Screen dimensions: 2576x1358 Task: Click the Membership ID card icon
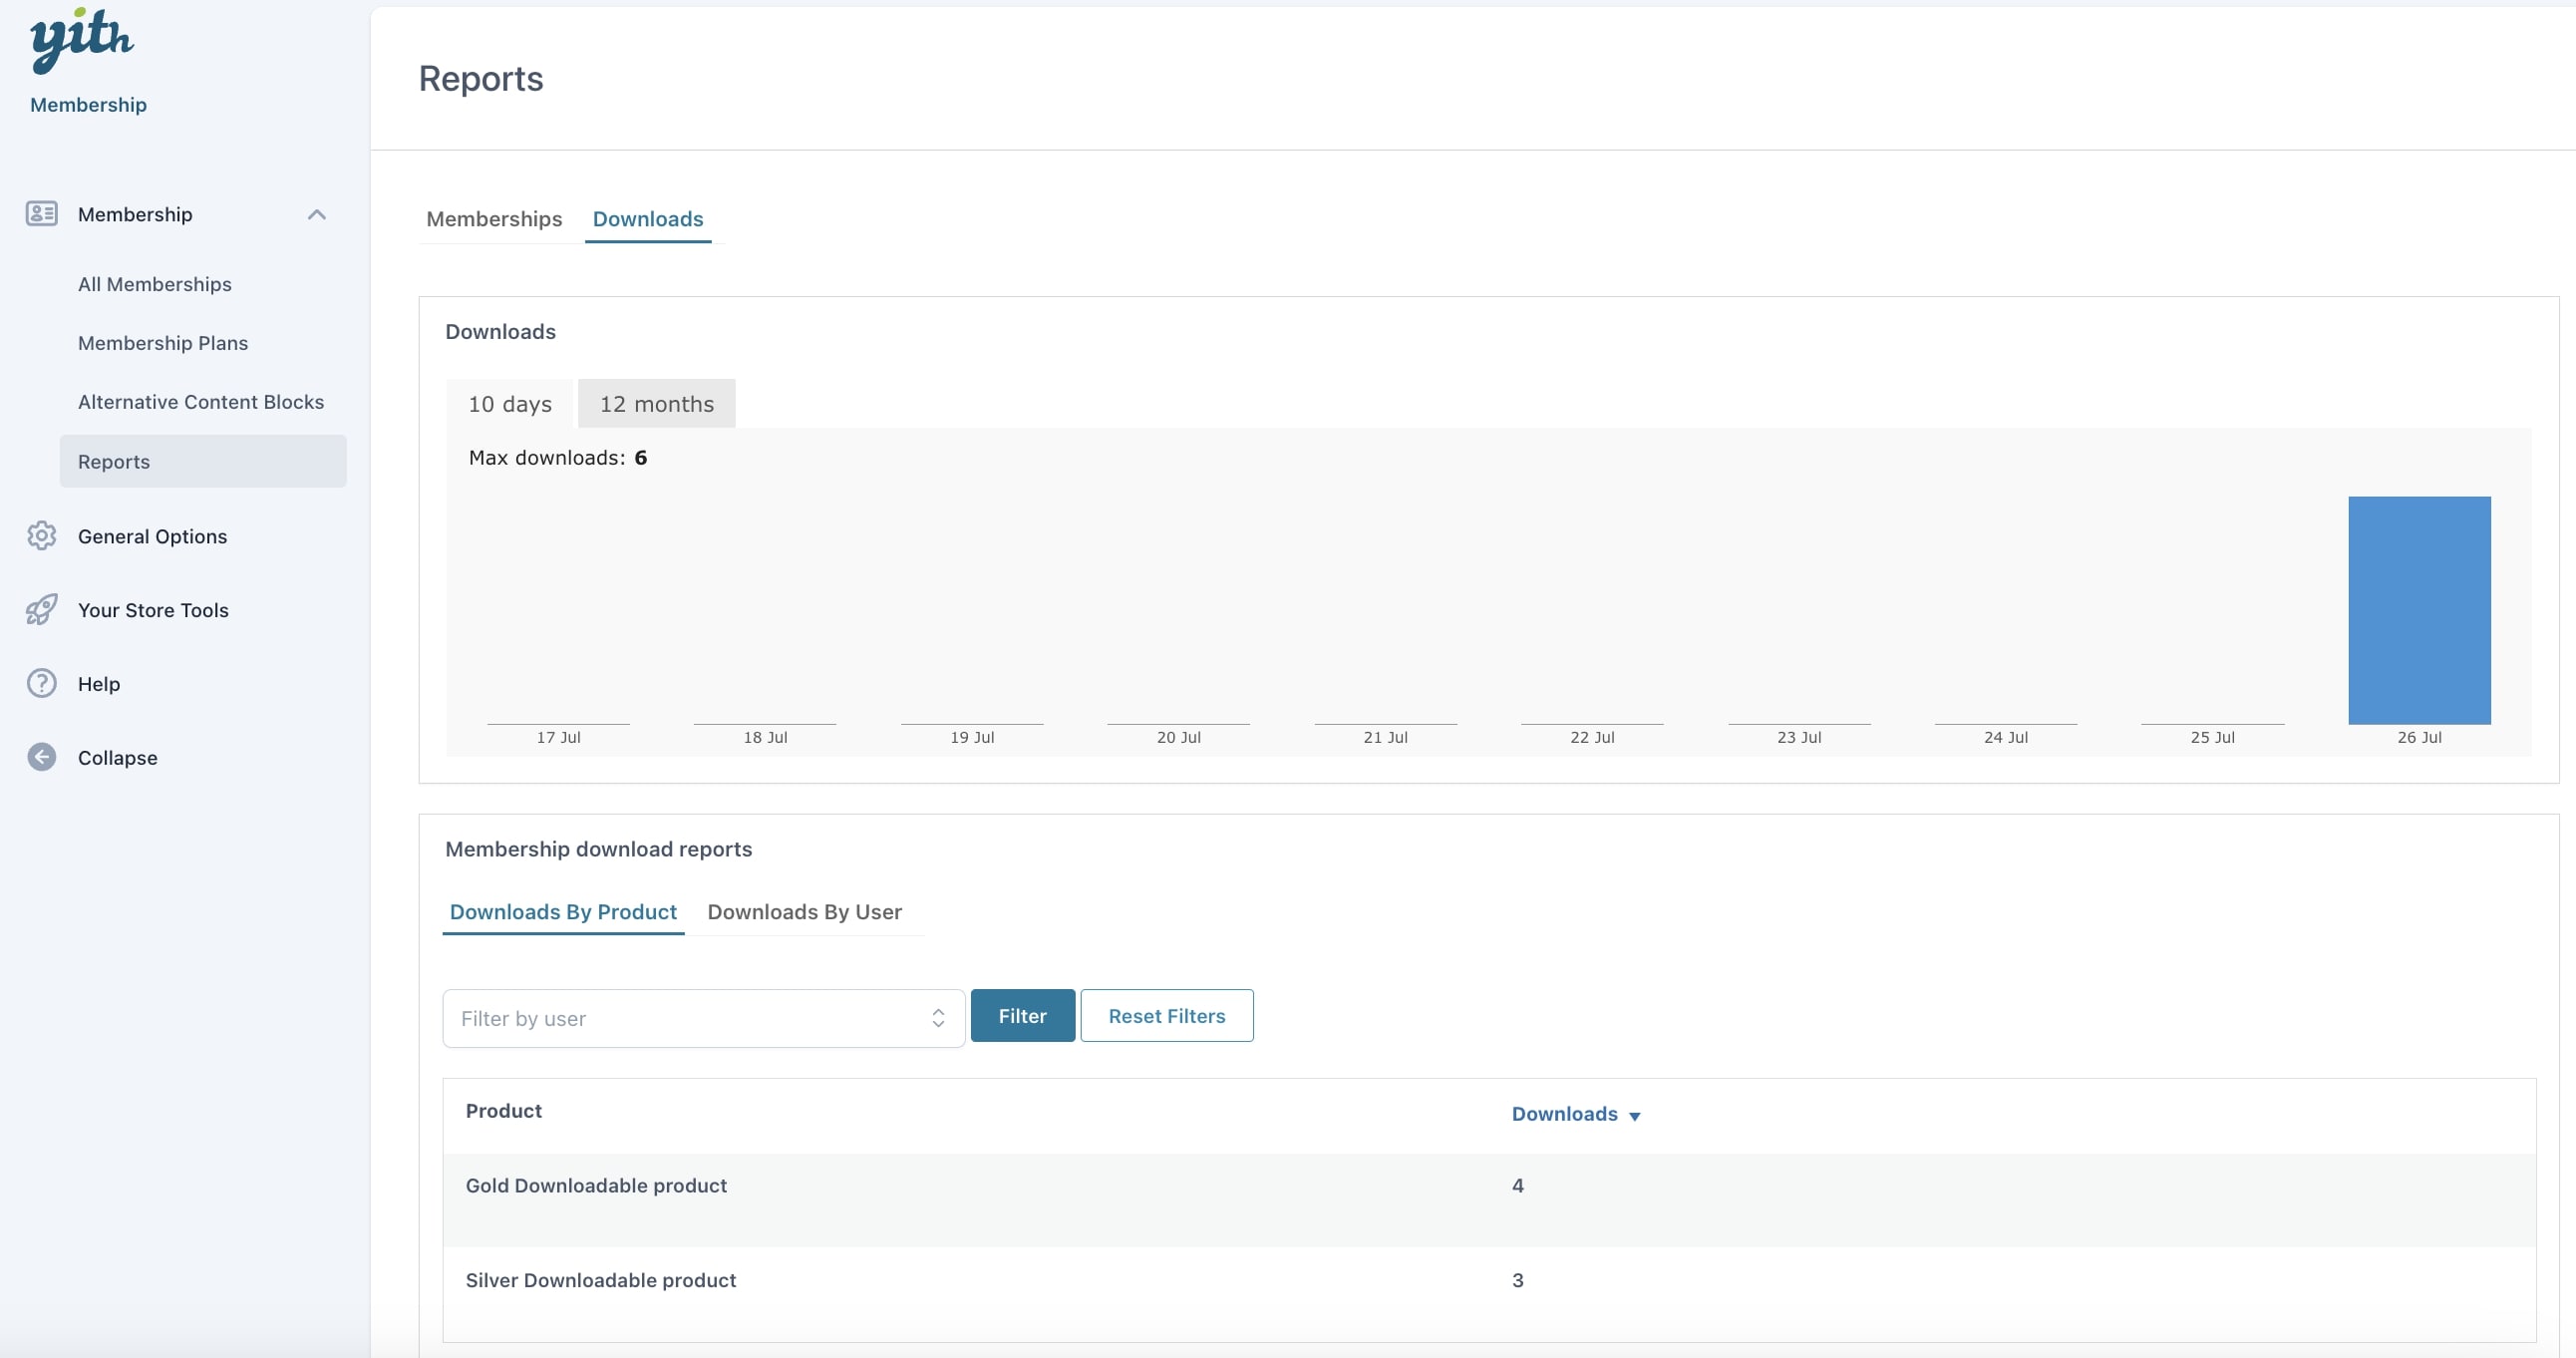[41, 214]
